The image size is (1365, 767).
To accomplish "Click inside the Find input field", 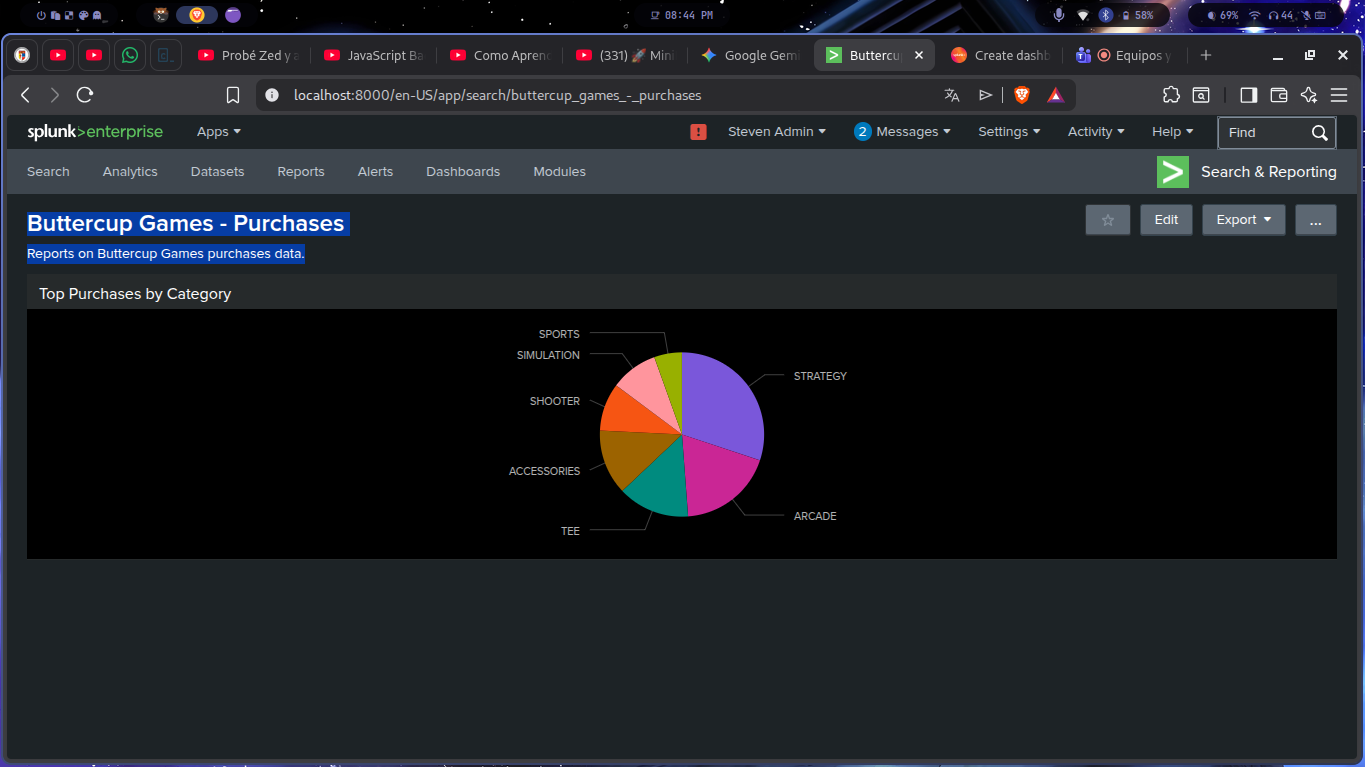I will click(x=1262, y=133).
